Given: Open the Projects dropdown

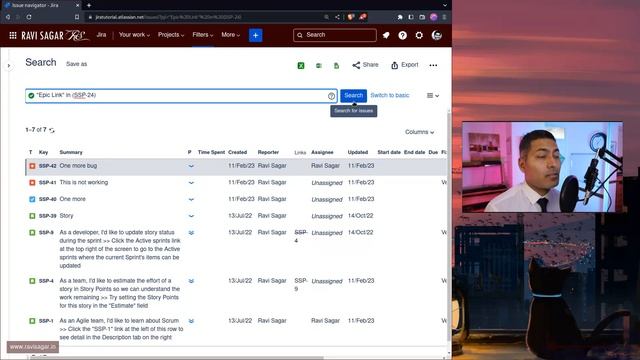Looking at the screenshot, I should [x=171, y=35].
